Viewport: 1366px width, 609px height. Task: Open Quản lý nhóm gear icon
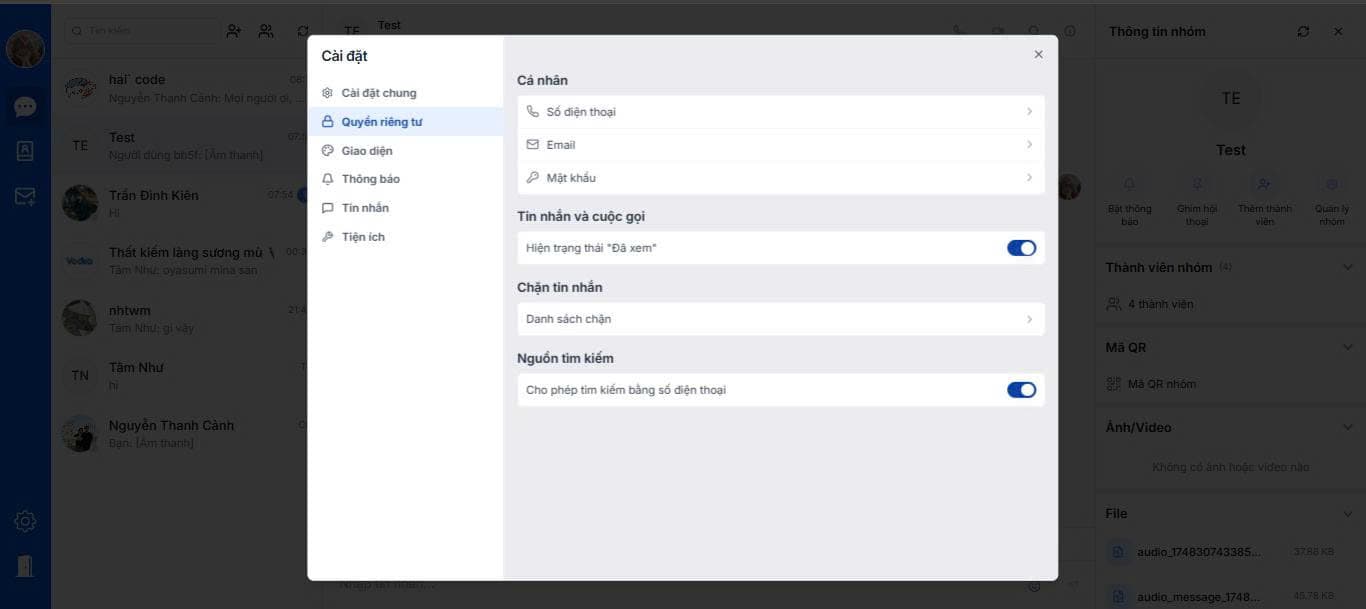(1332, 184)
